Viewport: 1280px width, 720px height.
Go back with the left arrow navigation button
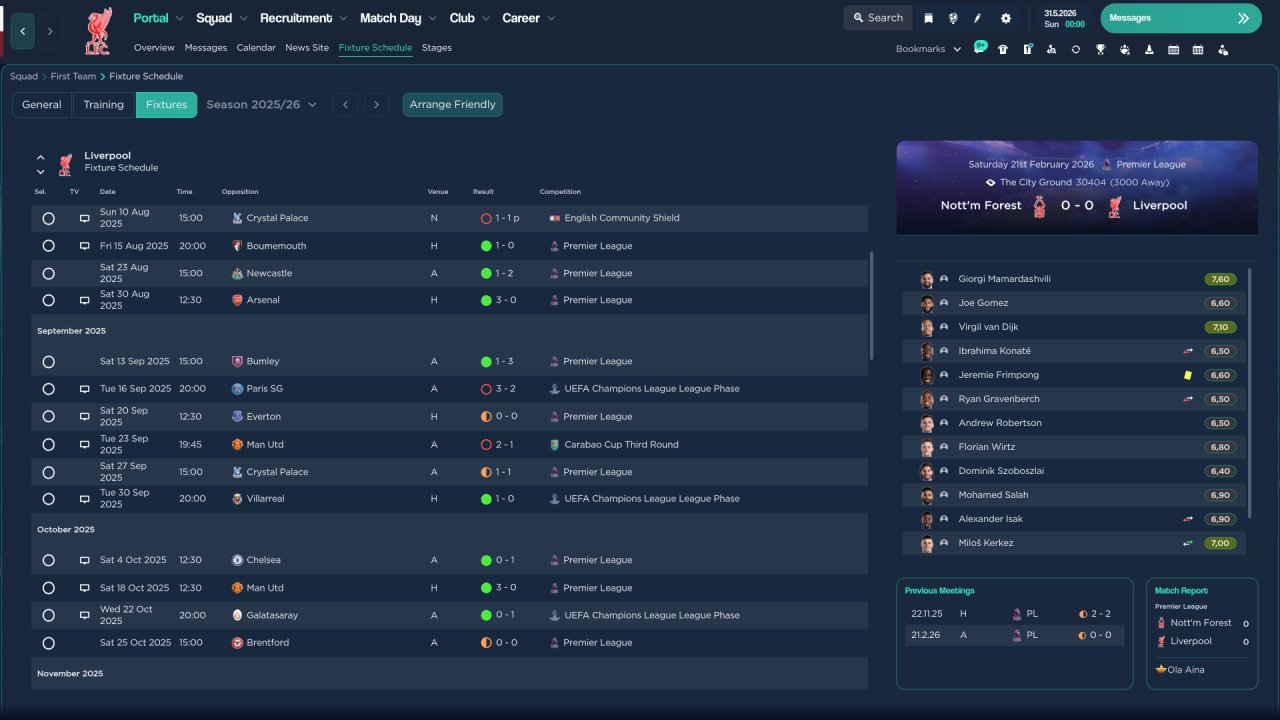23,31
